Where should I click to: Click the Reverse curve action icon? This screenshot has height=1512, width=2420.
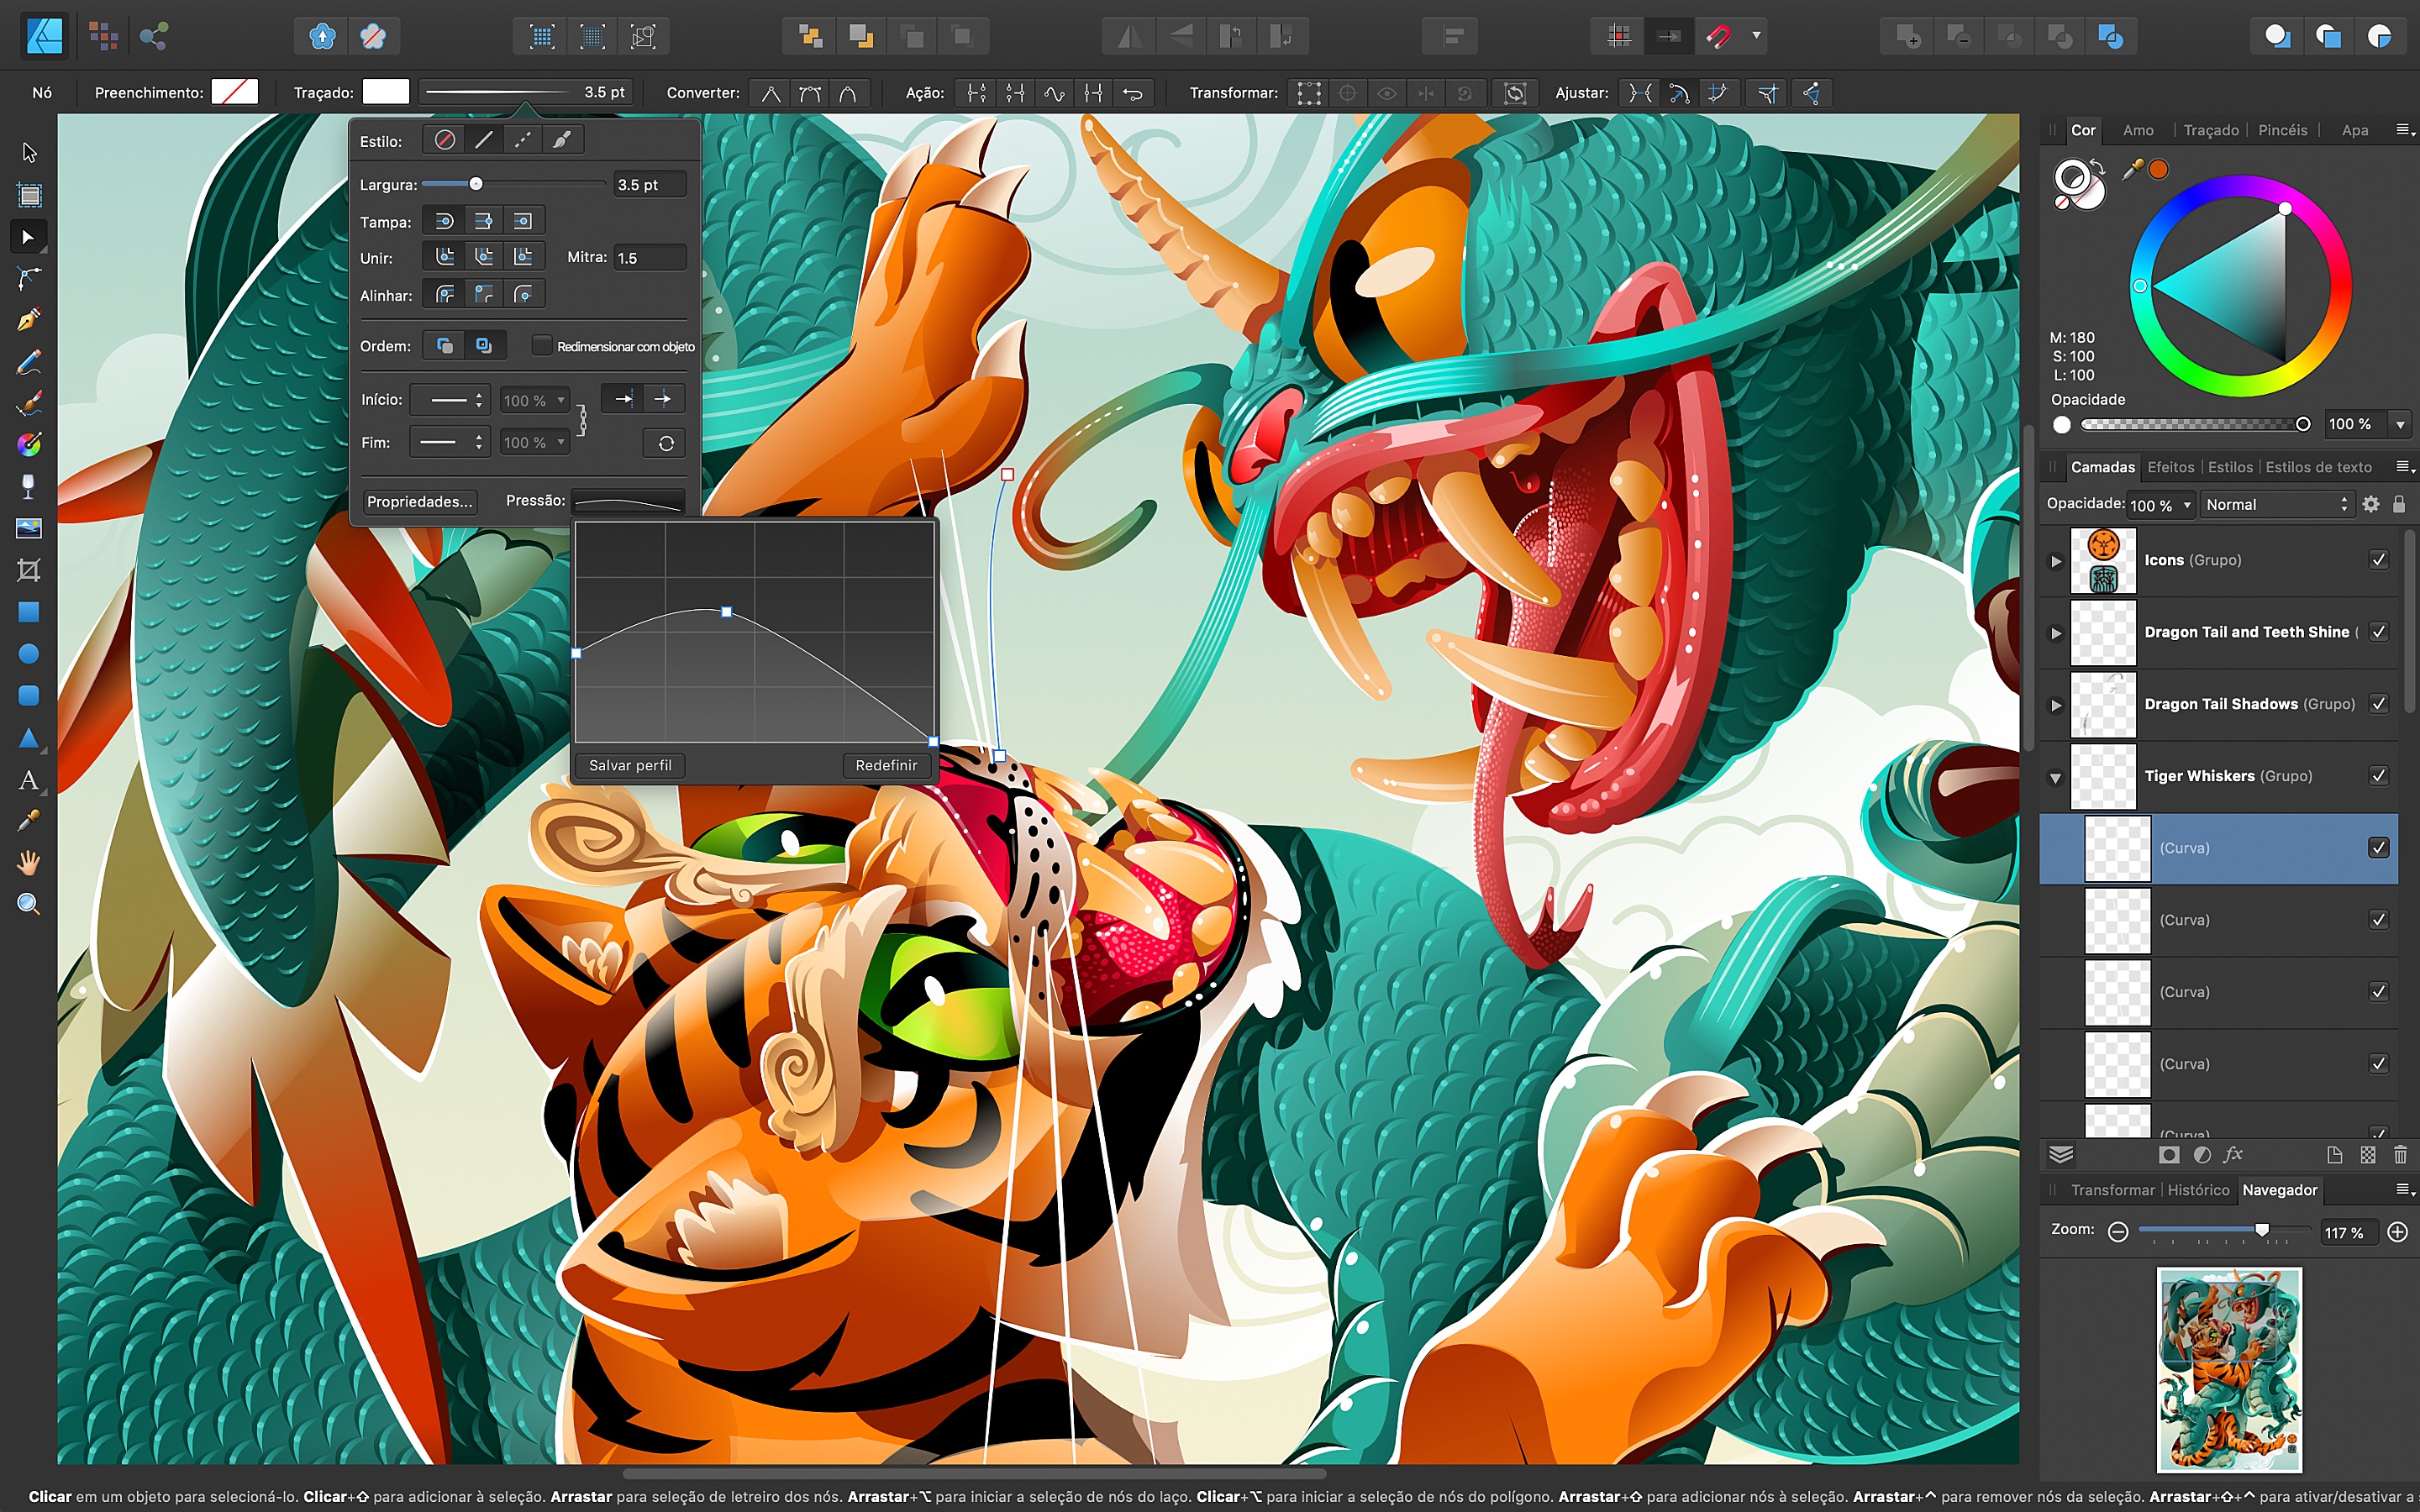[1133, 93]
